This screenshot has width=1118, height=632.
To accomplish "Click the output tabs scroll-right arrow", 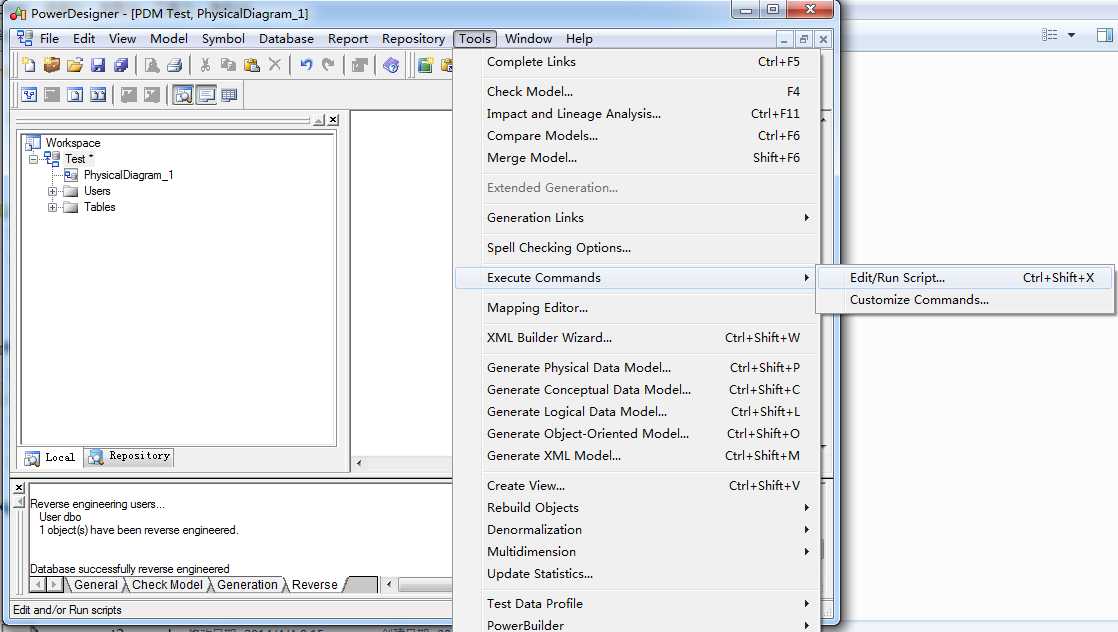I will click(x=53, y=585).
